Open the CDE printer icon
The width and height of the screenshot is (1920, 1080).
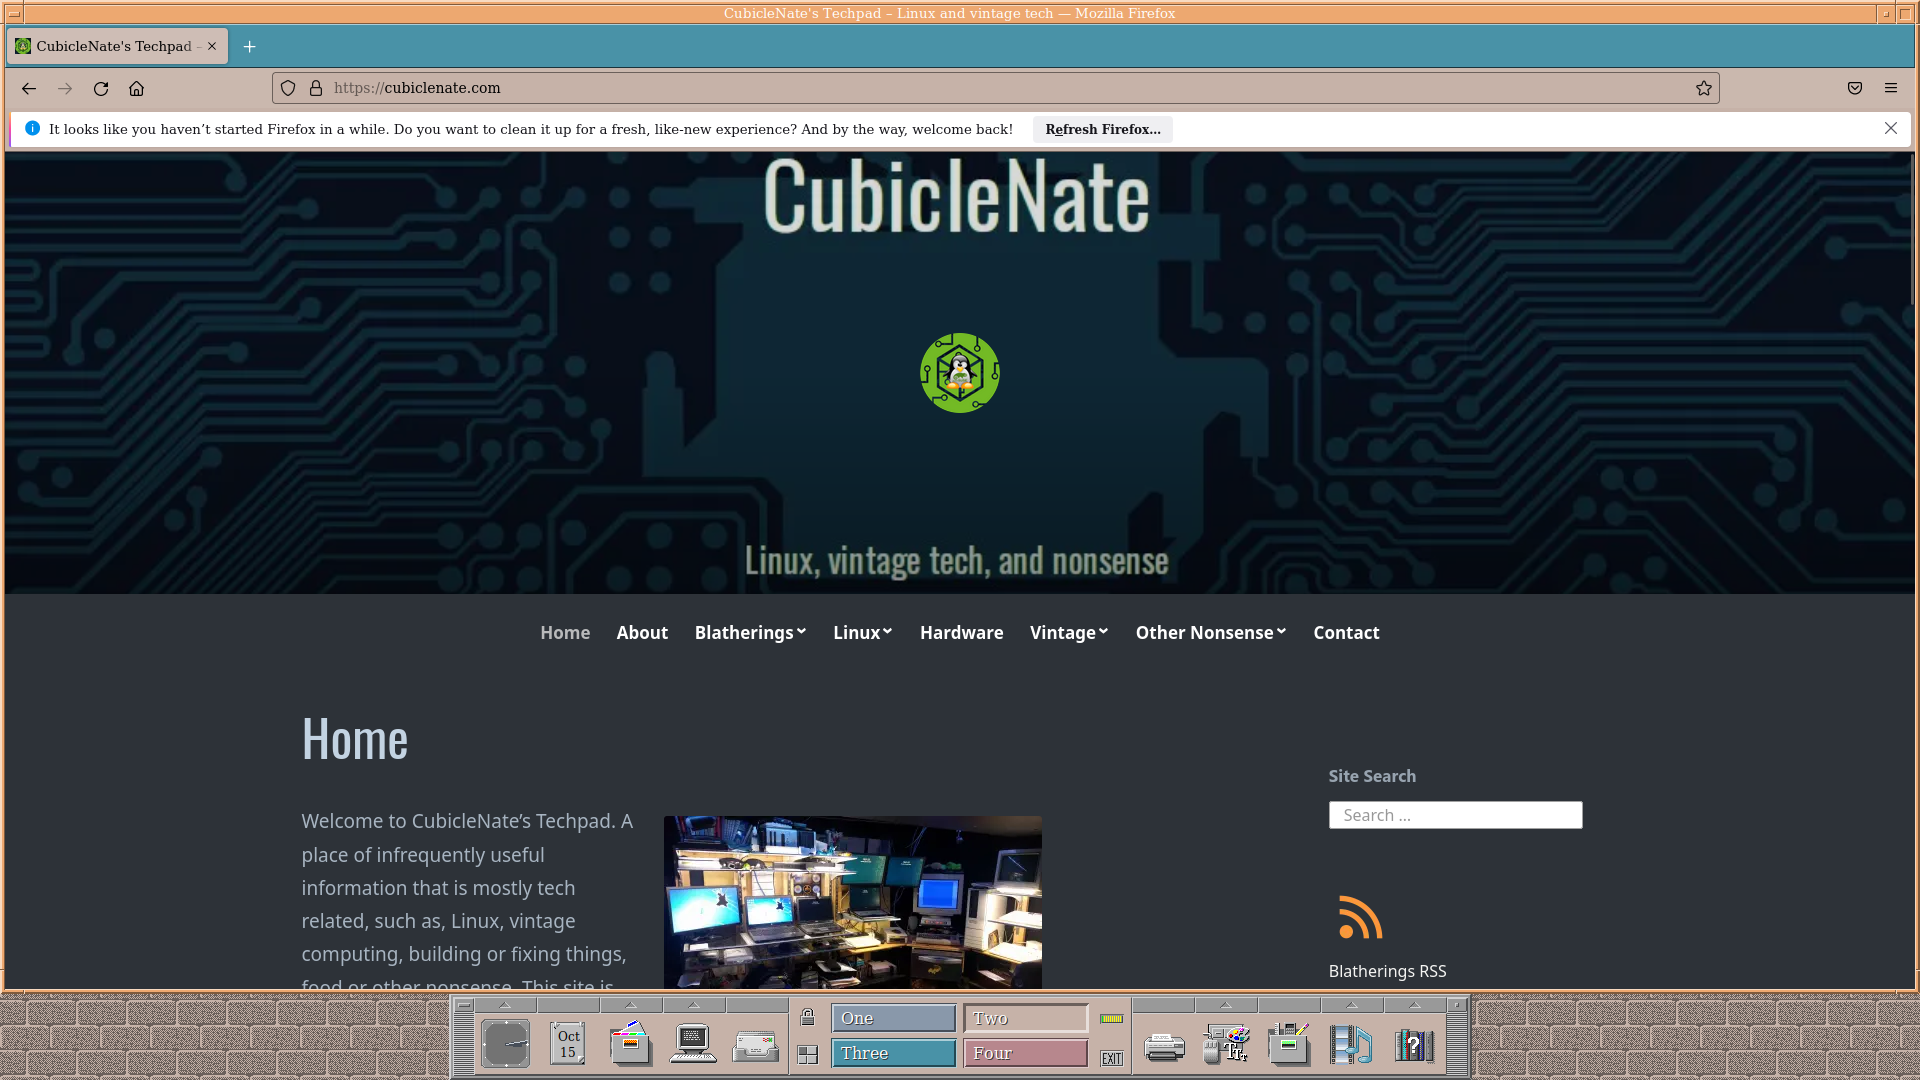[x=1164, y=1047]
